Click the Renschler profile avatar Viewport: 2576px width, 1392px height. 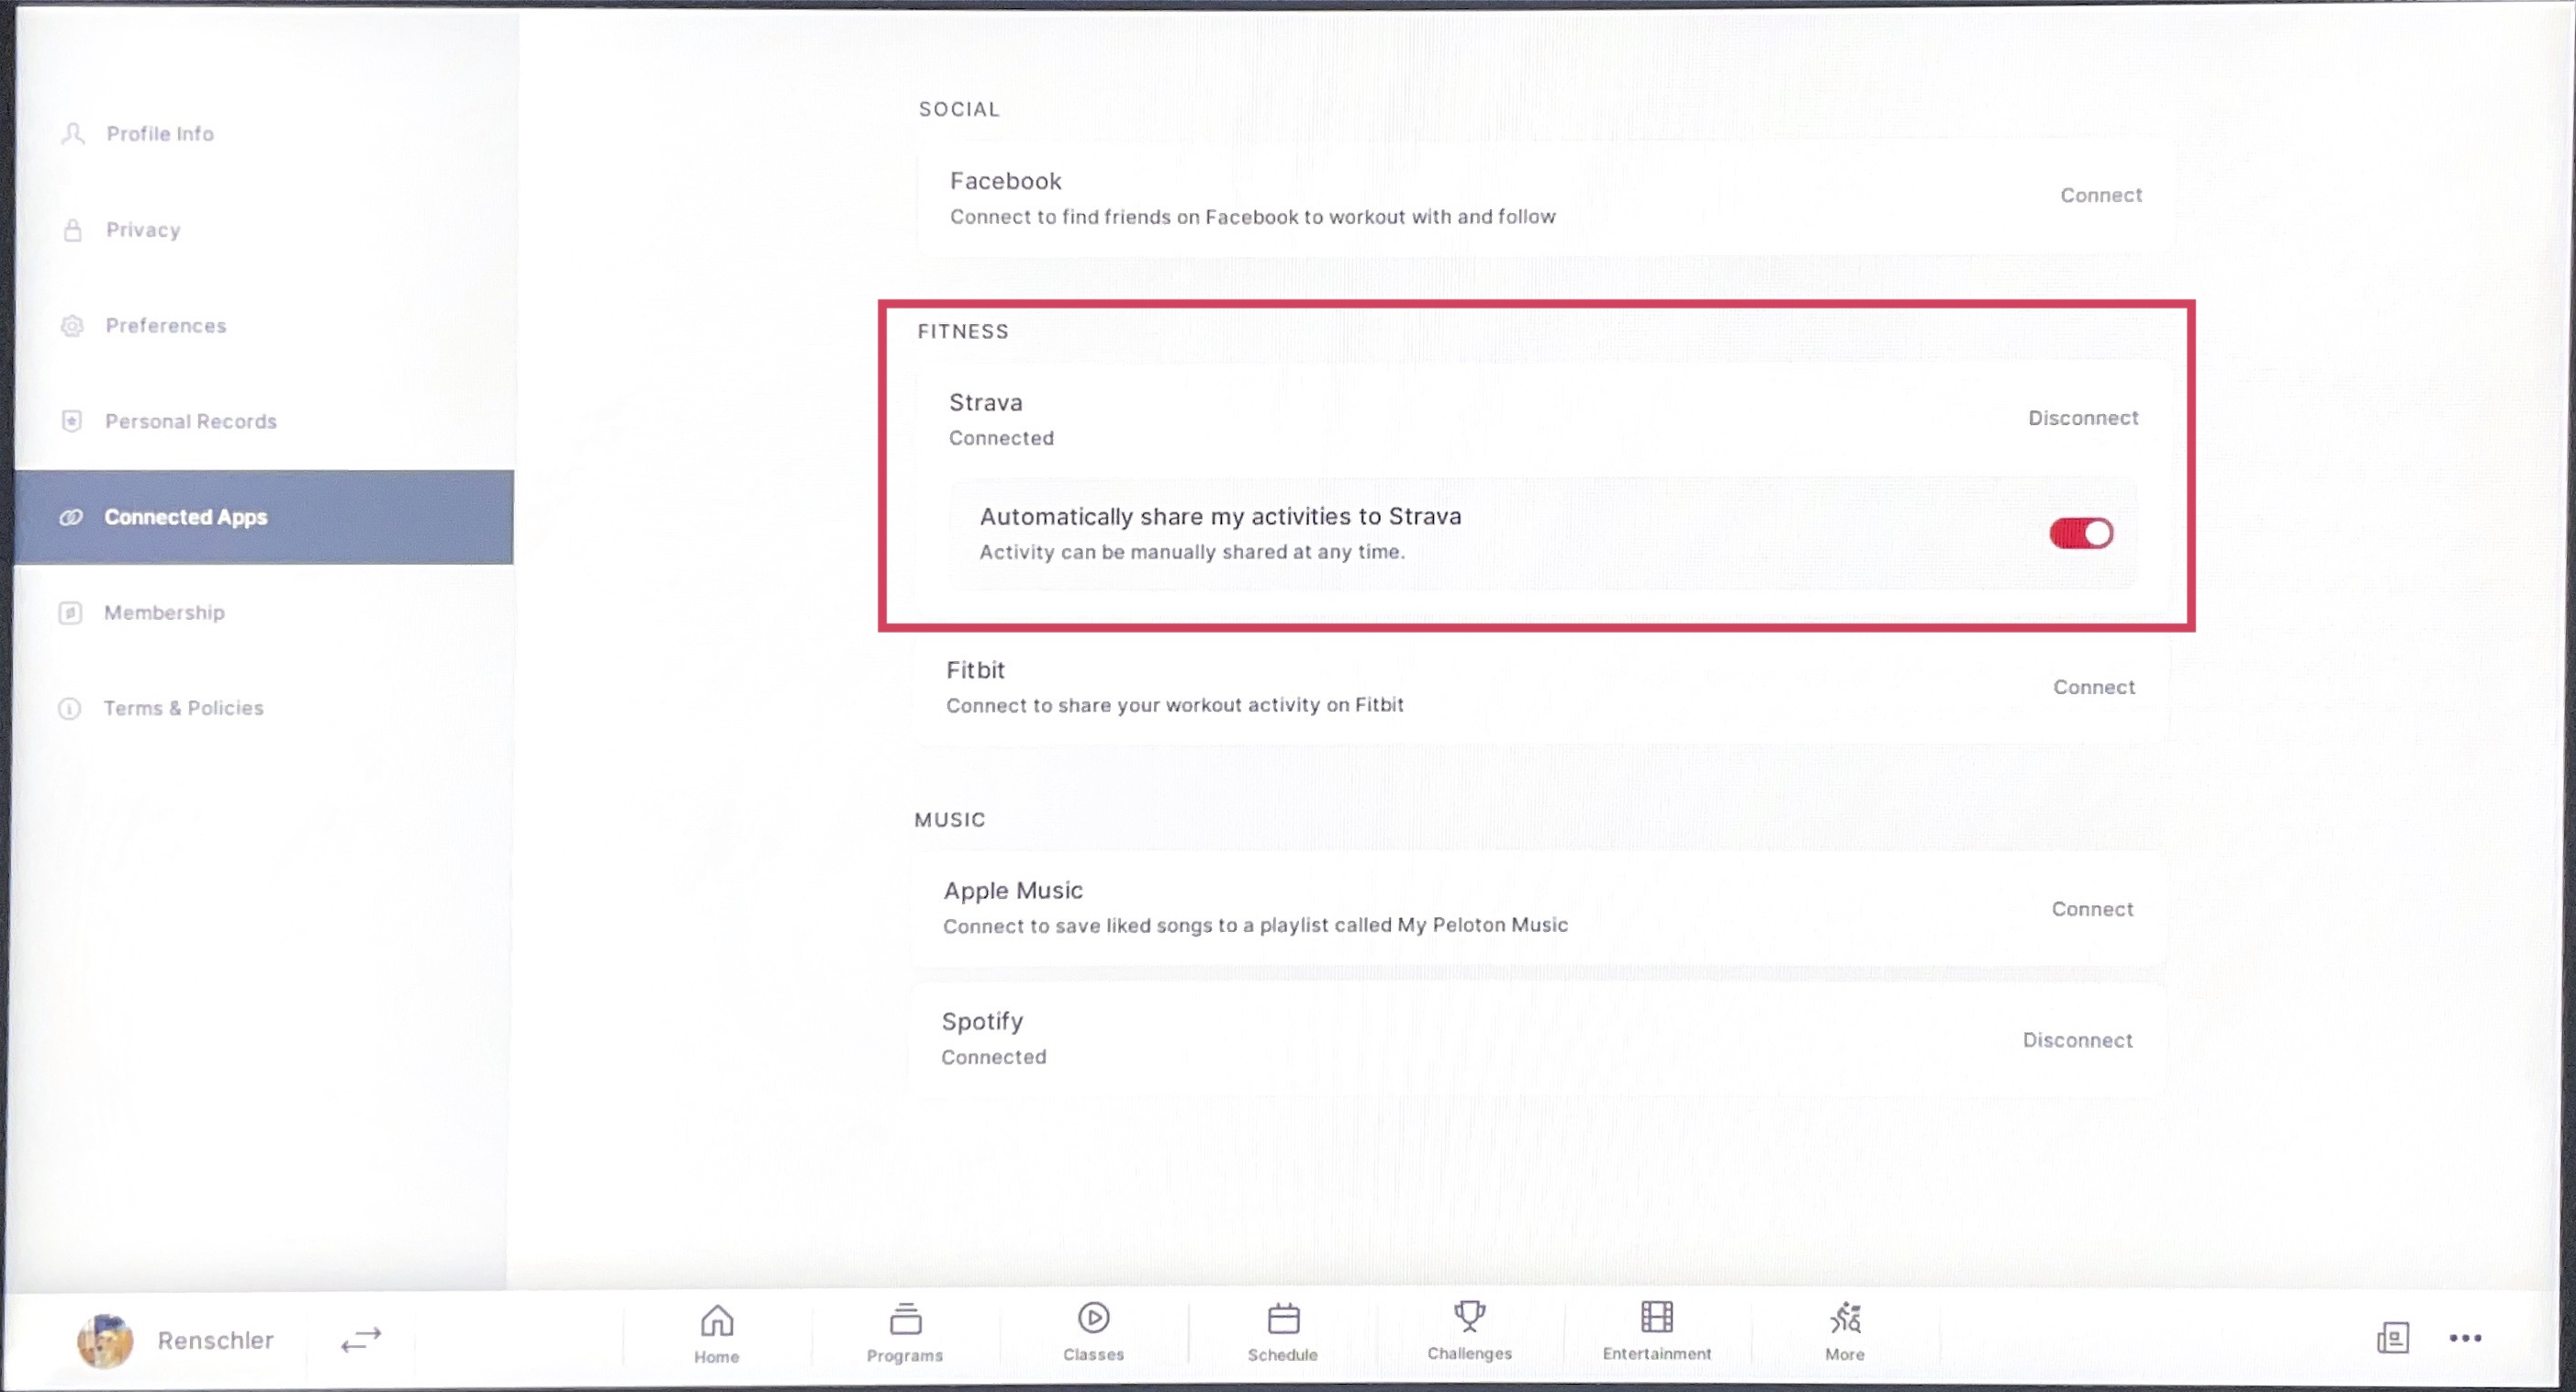click(105, 1341)
